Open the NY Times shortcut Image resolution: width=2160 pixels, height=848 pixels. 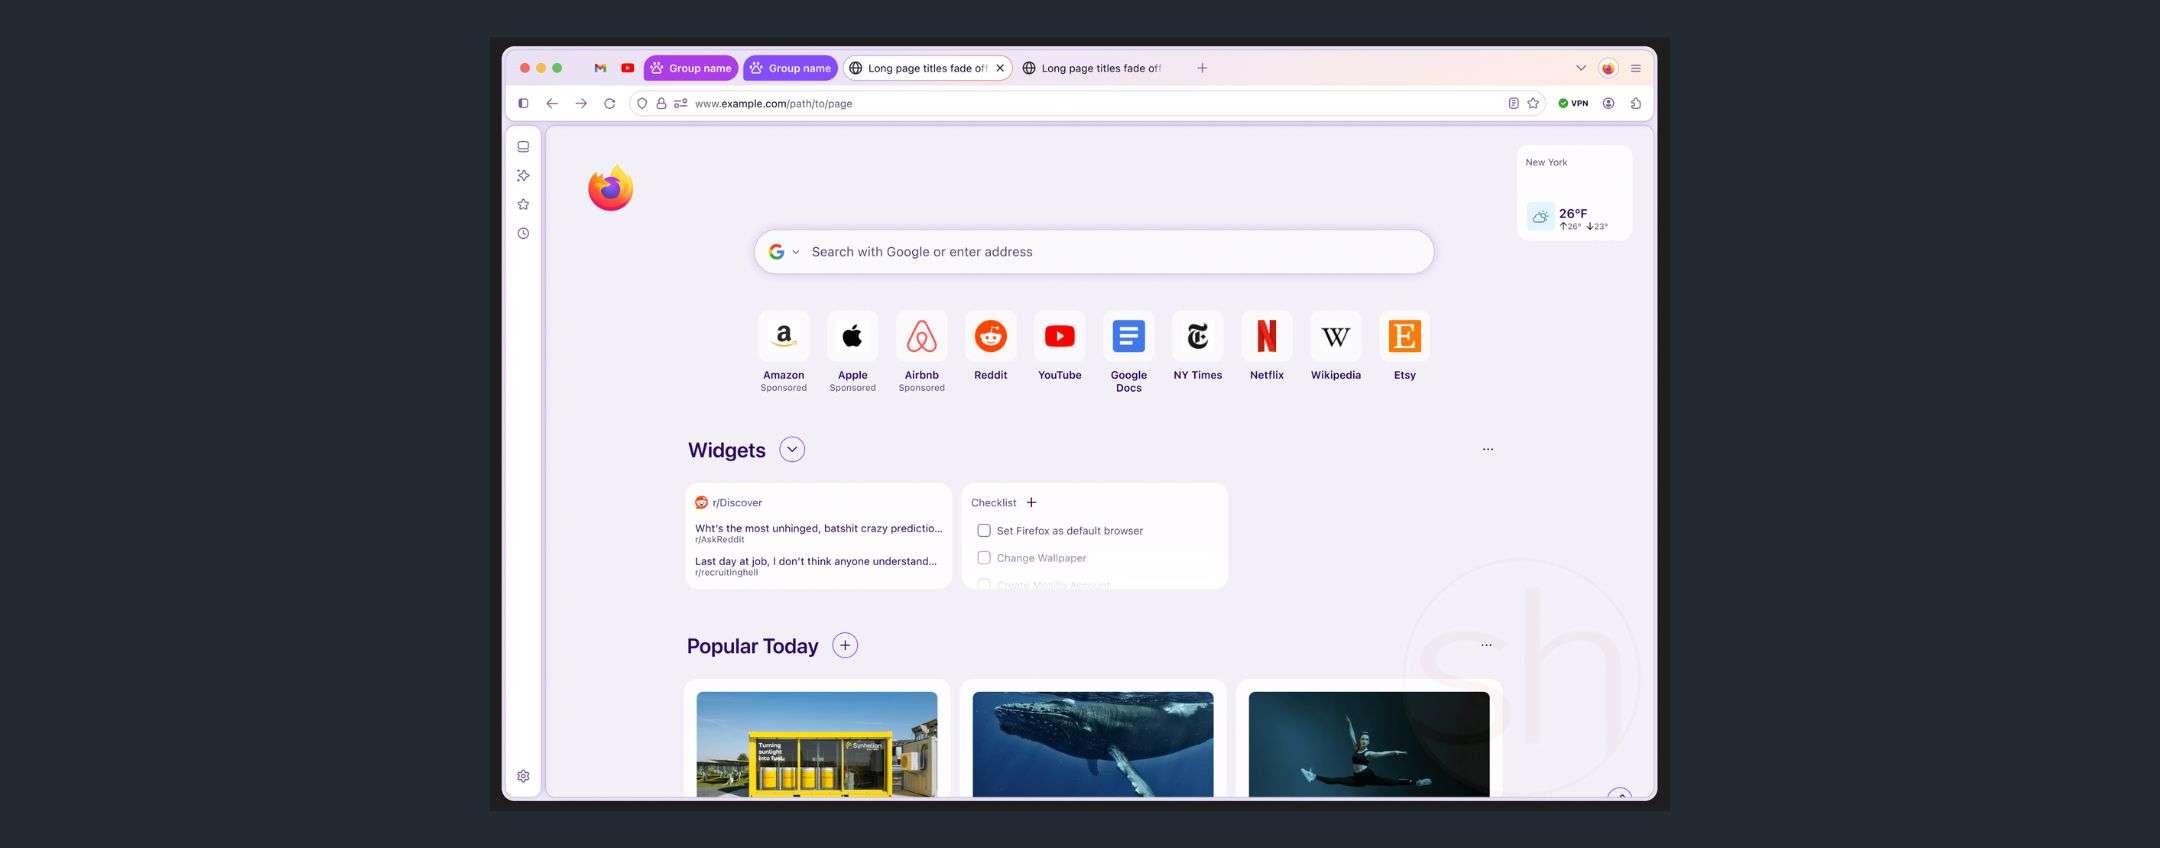pos(1197,346)
